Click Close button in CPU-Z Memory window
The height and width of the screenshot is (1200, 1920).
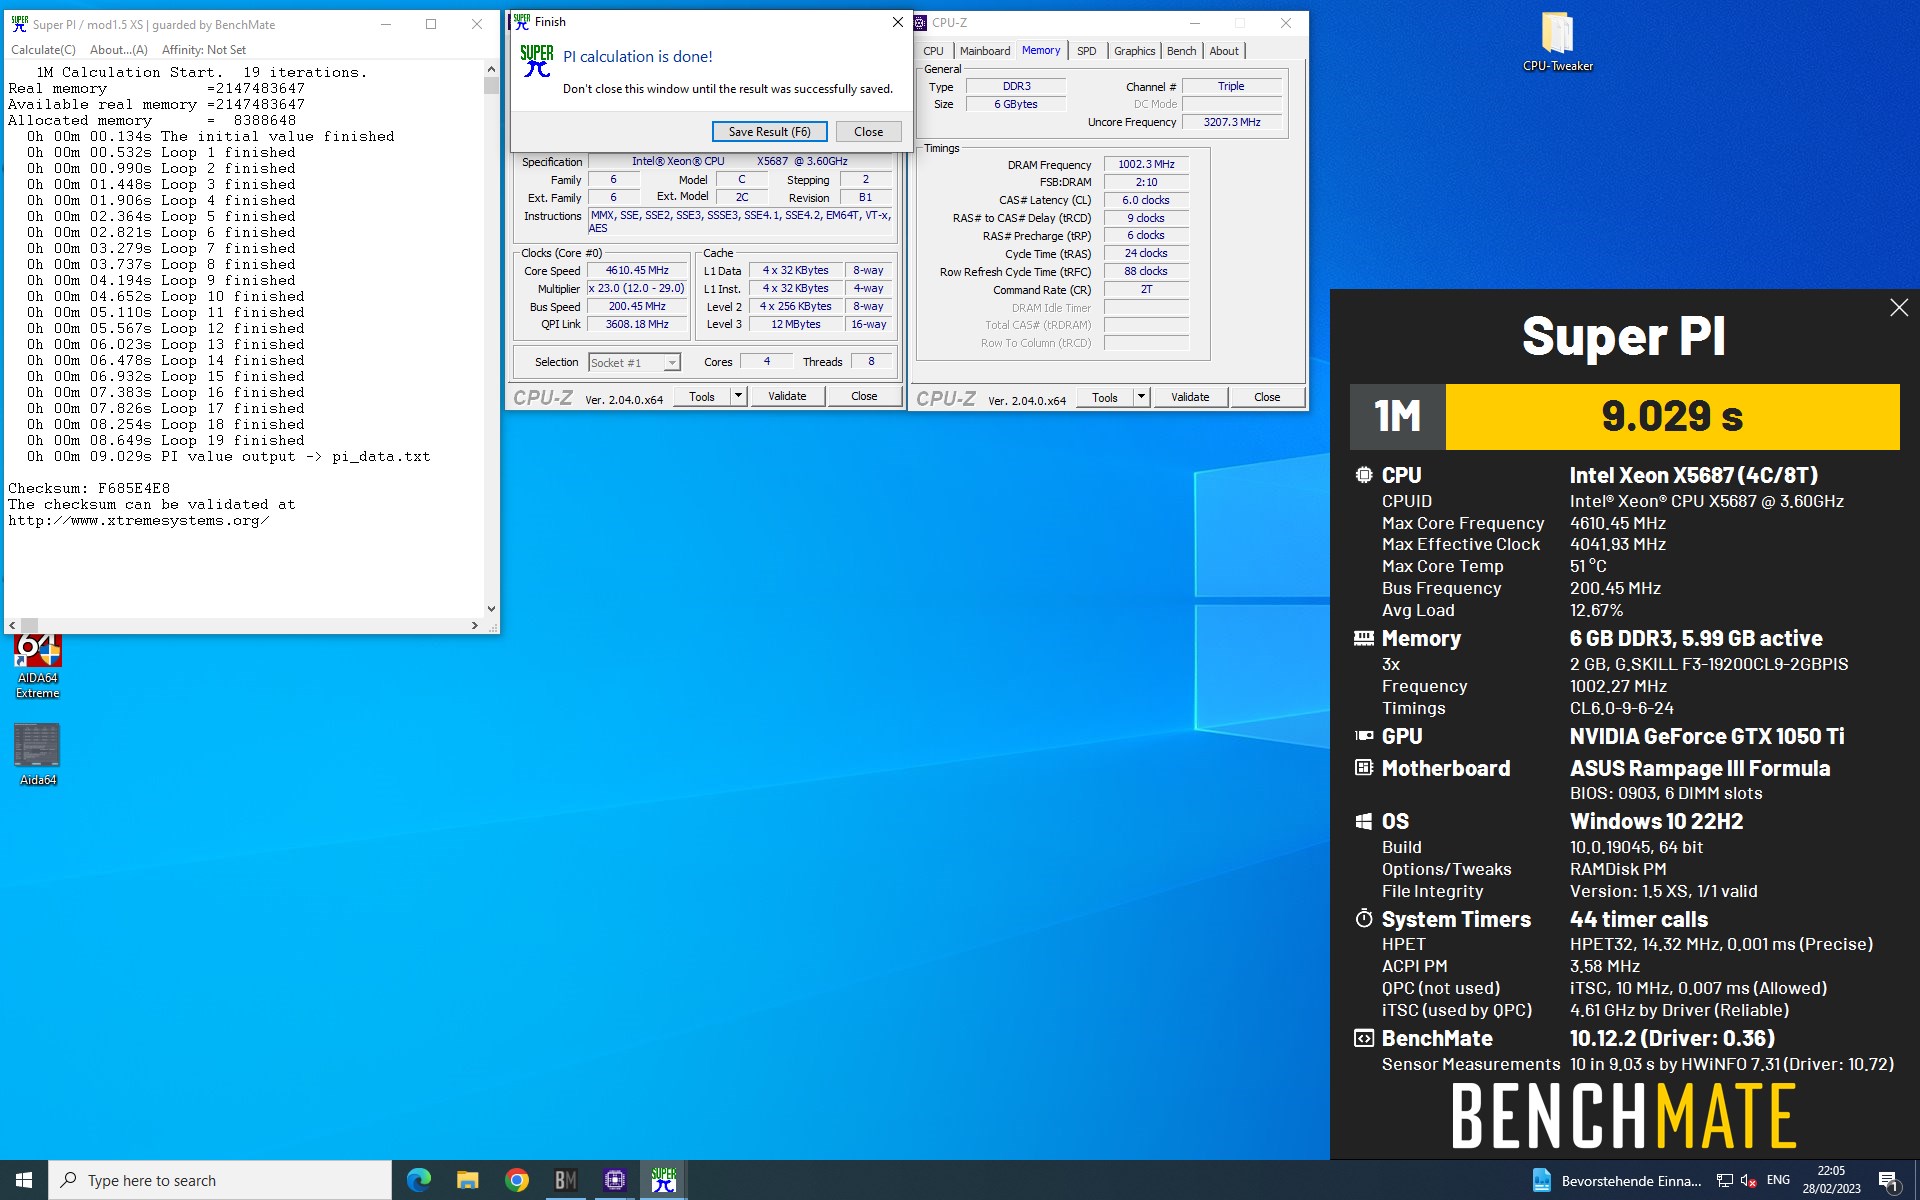pyautogui.click(x=1267, y=397)
